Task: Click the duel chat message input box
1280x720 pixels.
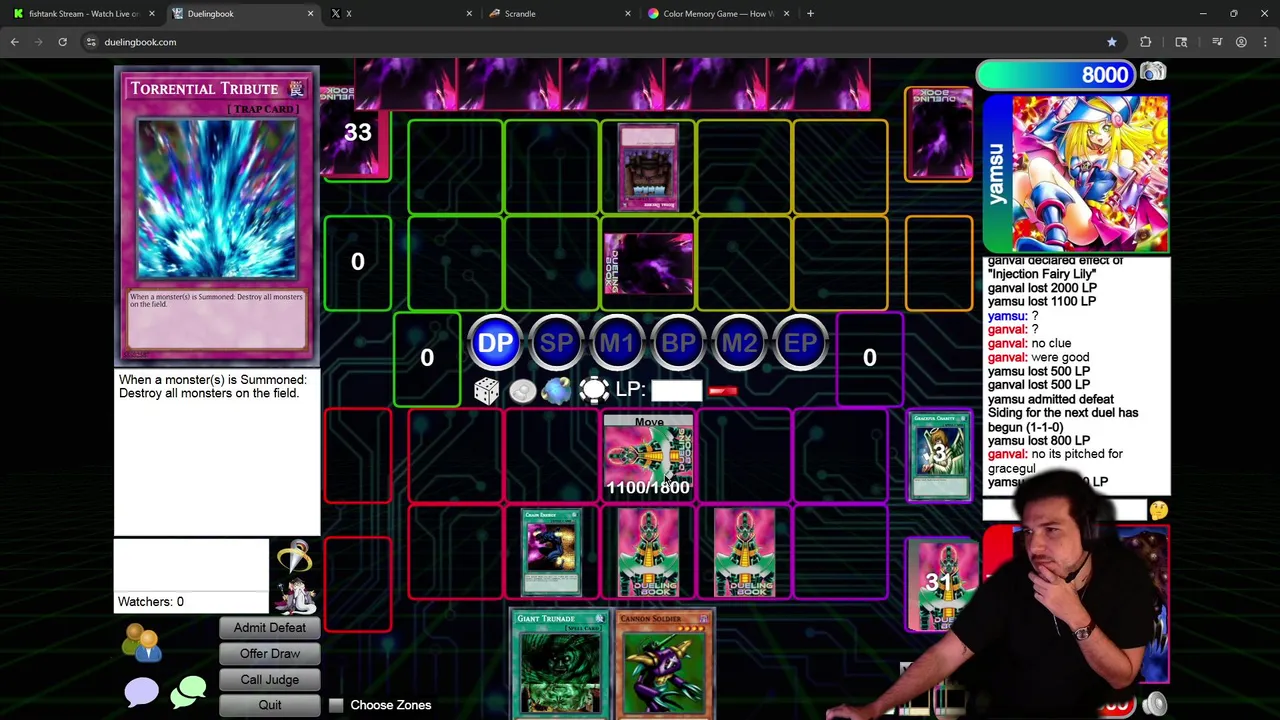Action: 1064,510
